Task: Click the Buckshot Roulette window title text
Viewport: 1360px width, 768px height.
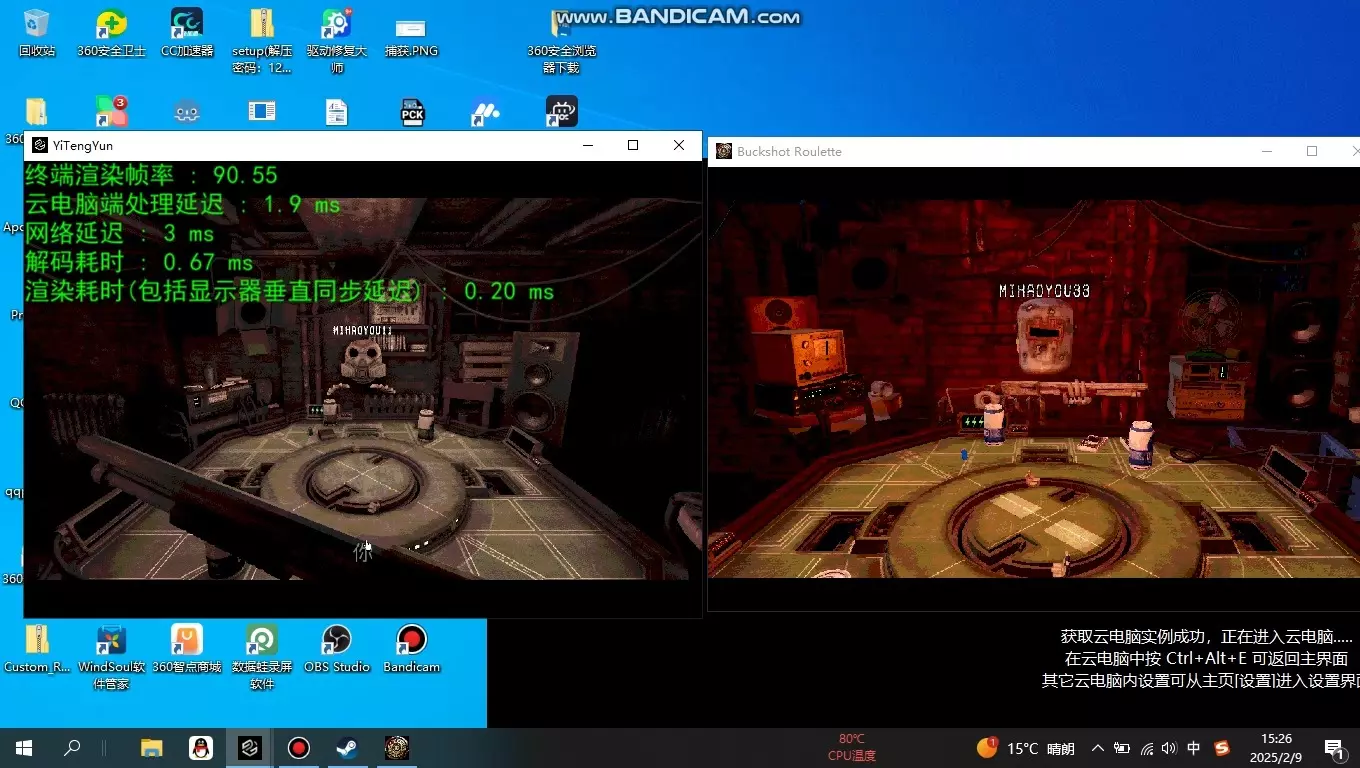Action: coord(789,152)
